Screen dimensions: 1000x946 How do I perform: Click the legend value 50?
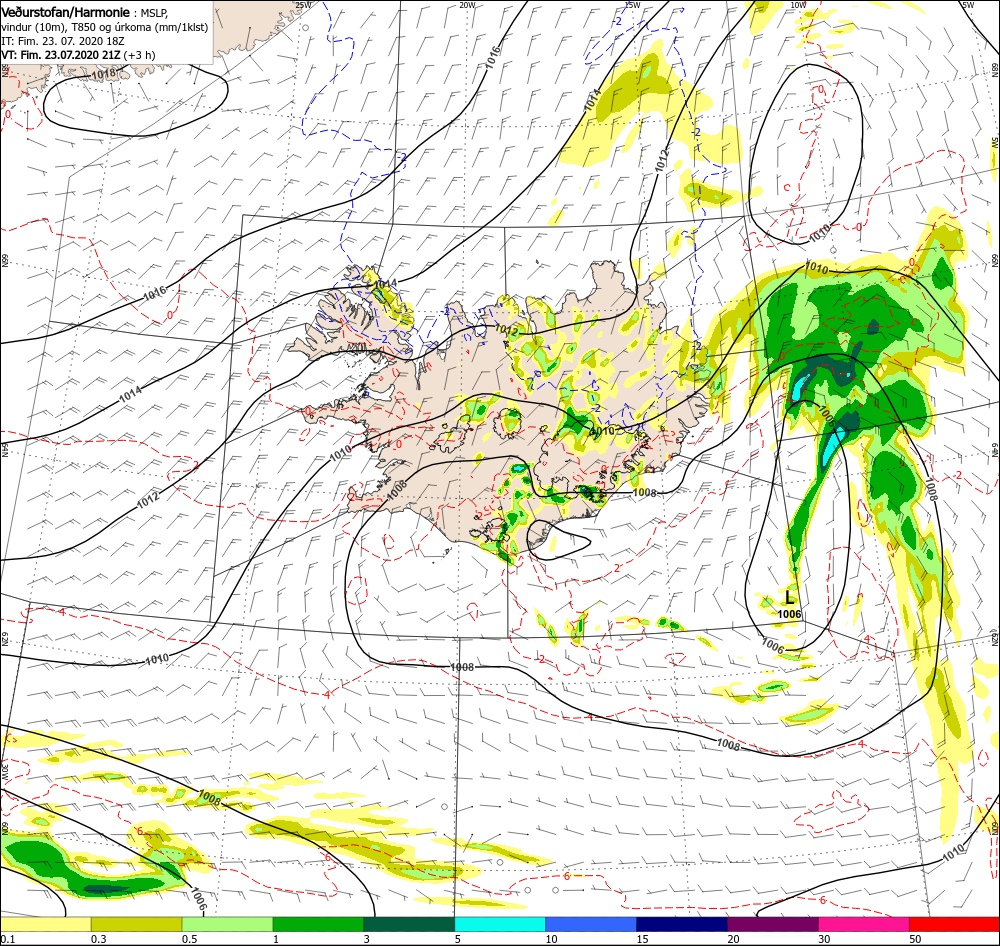(x=915, y=939)
